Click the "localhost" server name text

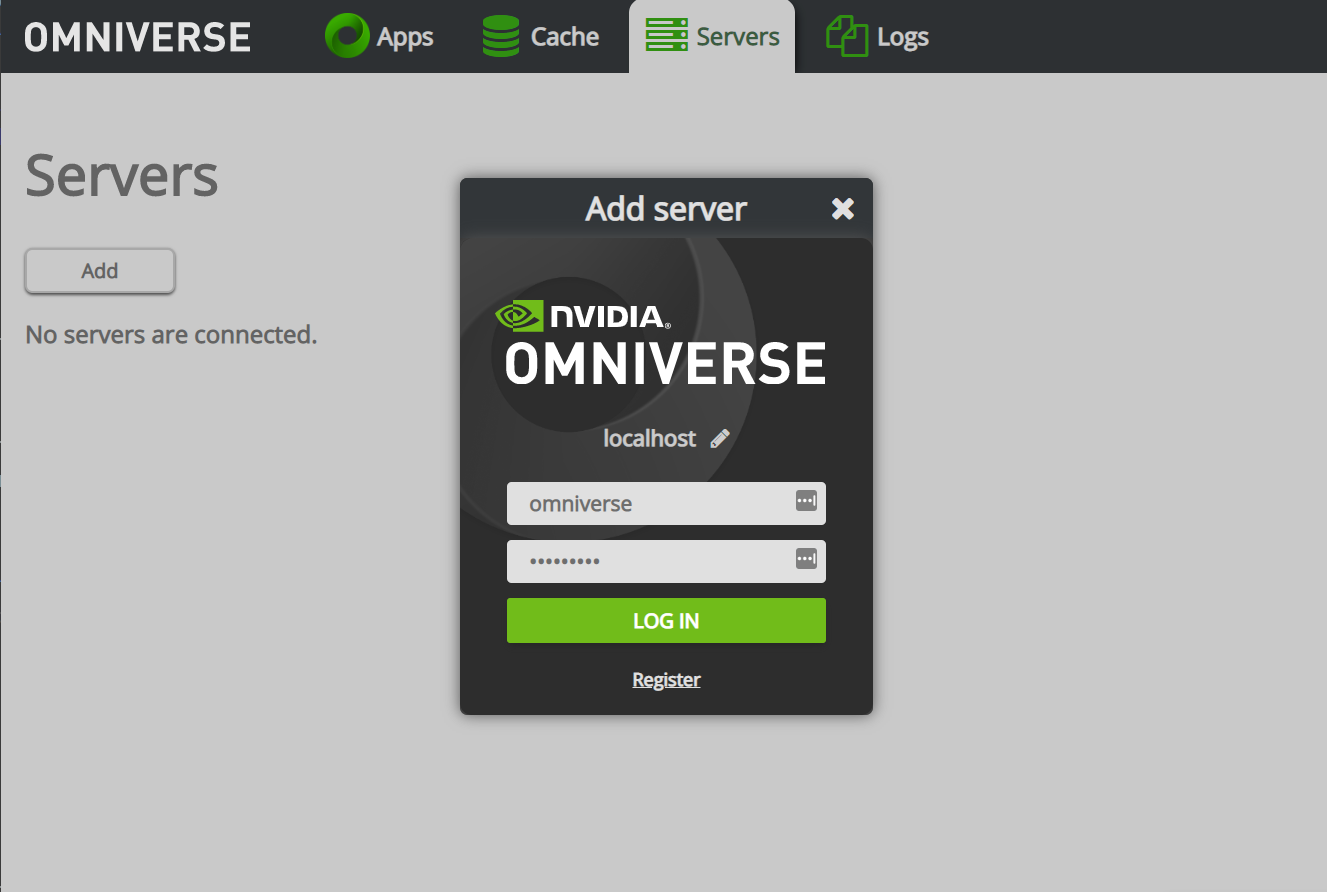coord(650,438)
